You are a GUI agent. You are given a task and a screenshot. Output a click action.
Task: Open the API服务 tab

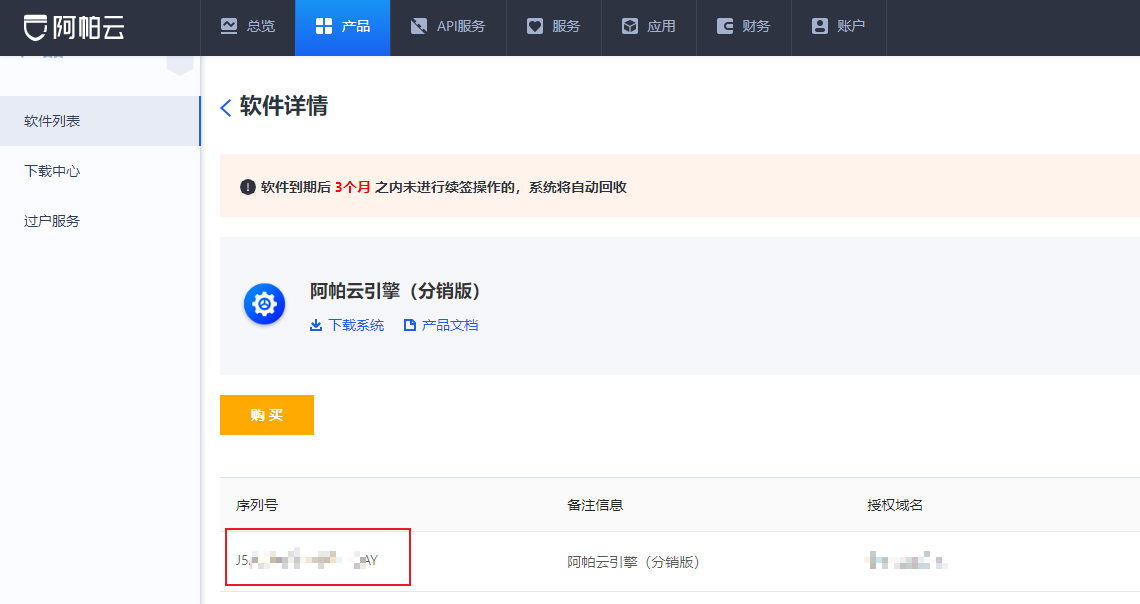pyautogui.click(x=448, y=27)
